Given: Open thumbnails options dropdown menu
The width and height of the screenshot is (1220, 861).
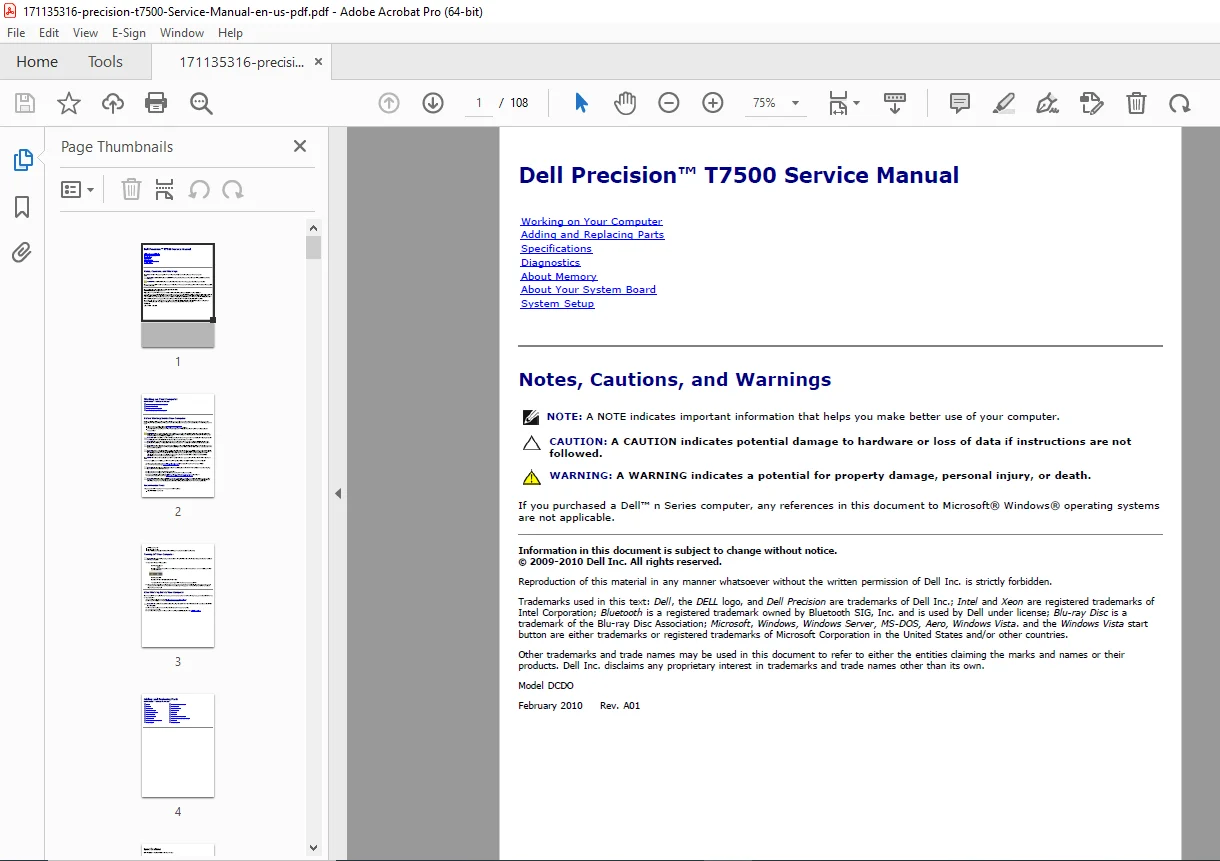Looking at the screenshot, I should 77,189.
